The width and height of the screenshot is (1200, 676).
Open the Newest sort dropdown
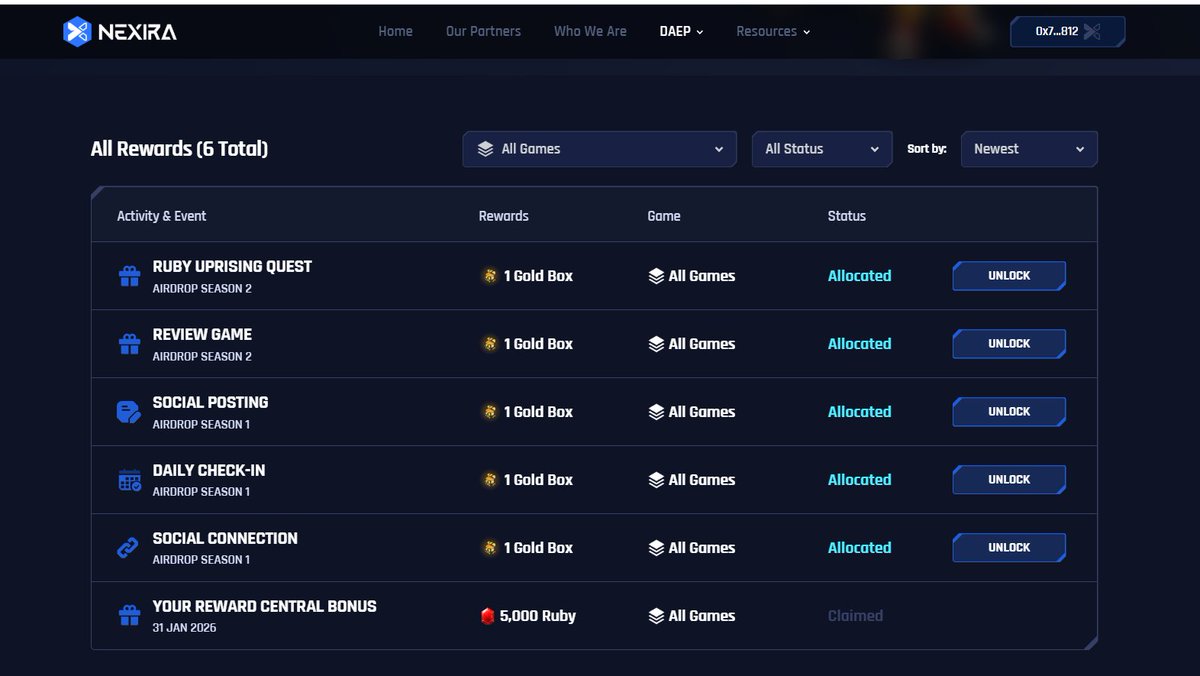pyautogui.click(x=1029, y=149)
